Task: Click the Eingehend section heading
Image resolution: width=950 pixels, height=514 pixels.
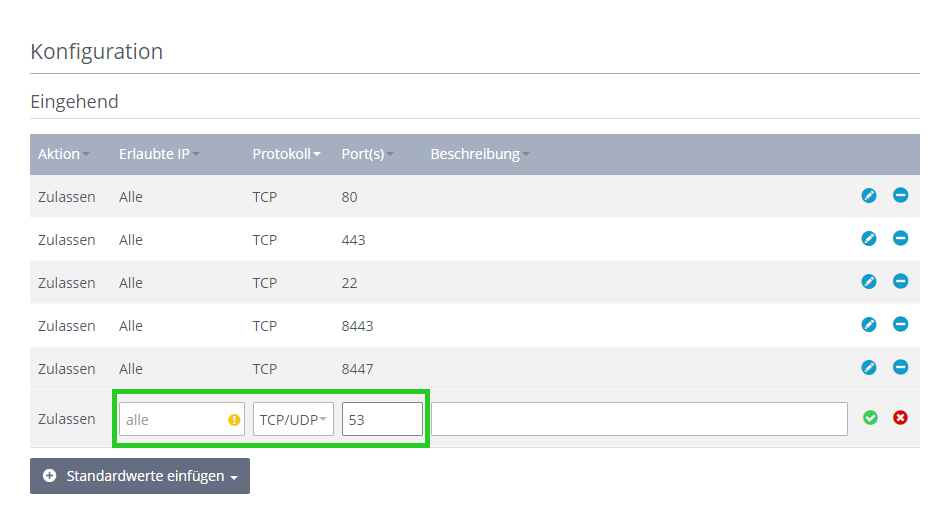Action: (x=75, y=101)
